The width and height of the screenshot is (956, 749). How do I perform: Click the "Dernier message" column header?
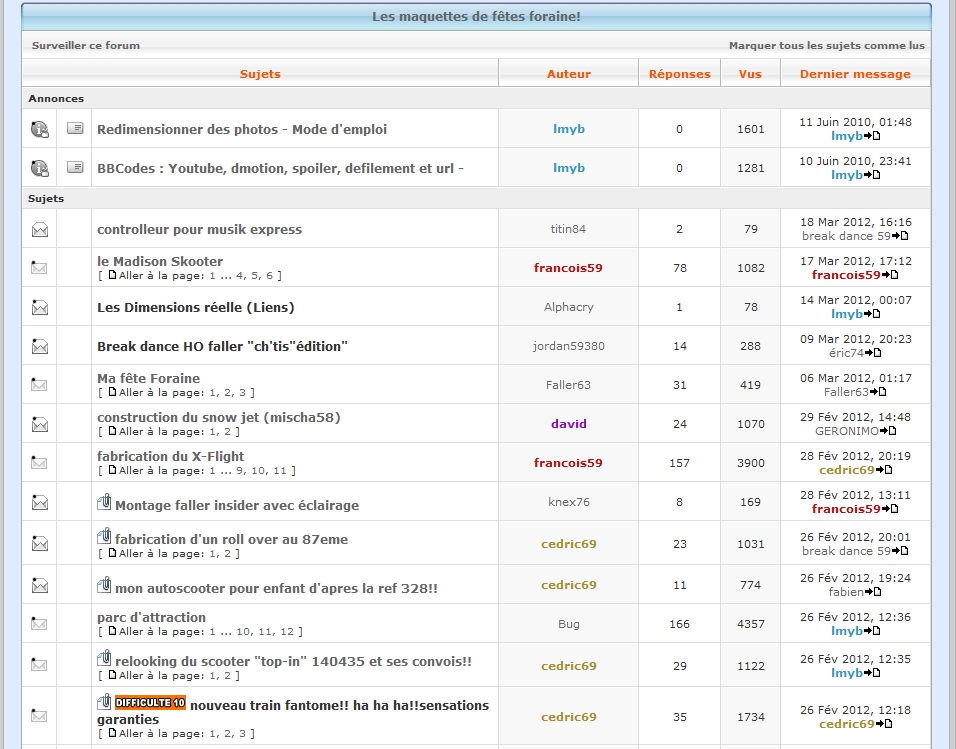click(855, 74)
